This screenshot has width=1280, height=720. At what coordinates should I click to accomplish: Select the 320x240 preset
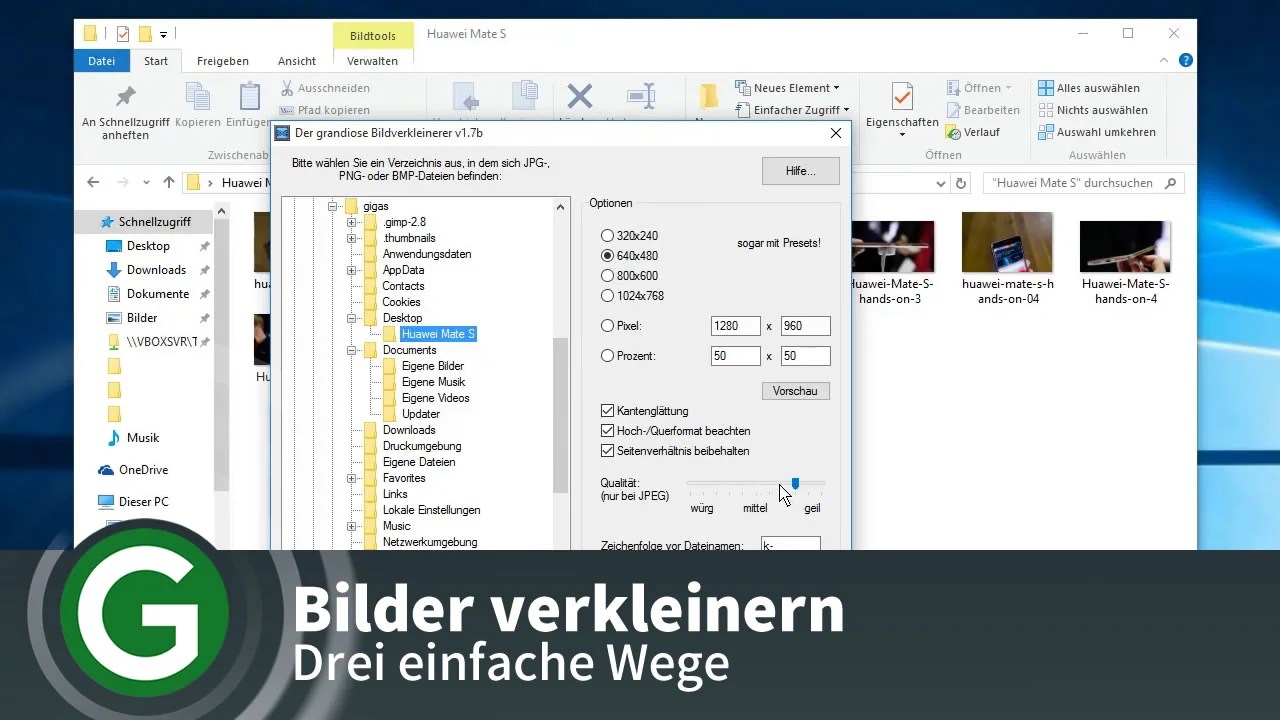pos(607,236)
